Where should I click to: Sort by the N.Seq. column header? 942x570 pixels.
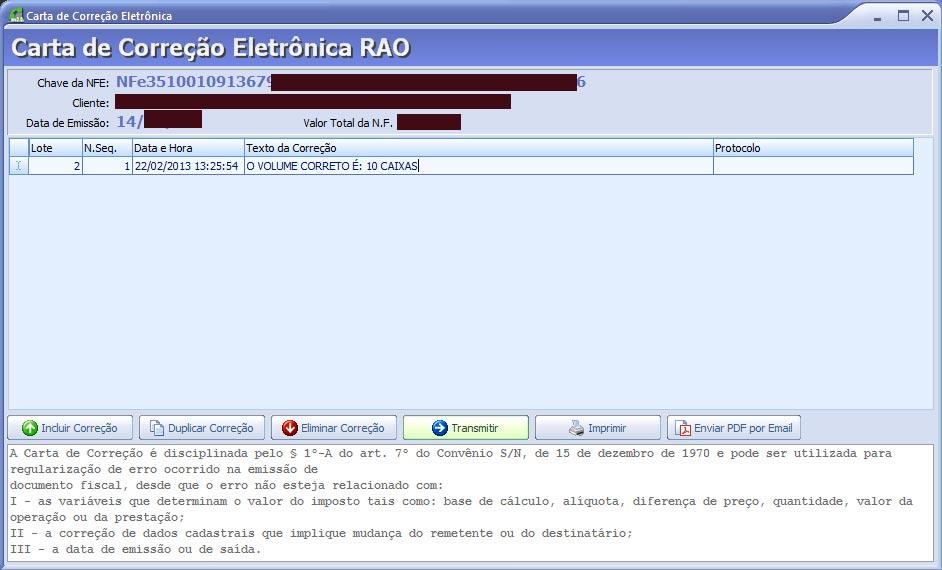pyautogui.click(x=107, y=148)
